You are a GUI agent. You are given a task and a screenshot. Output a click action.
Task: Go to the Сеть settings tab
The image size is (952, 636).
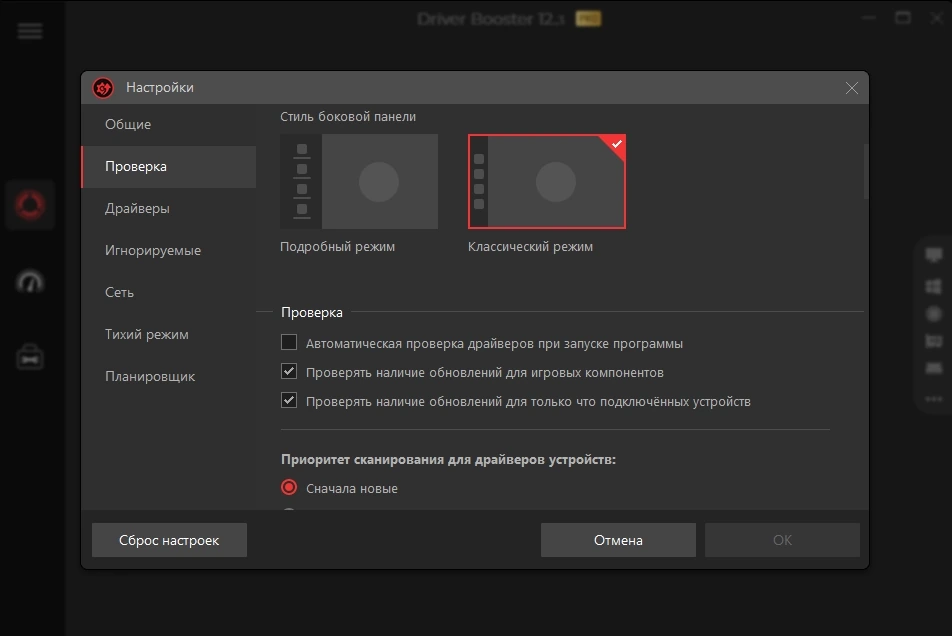(168, 292)
